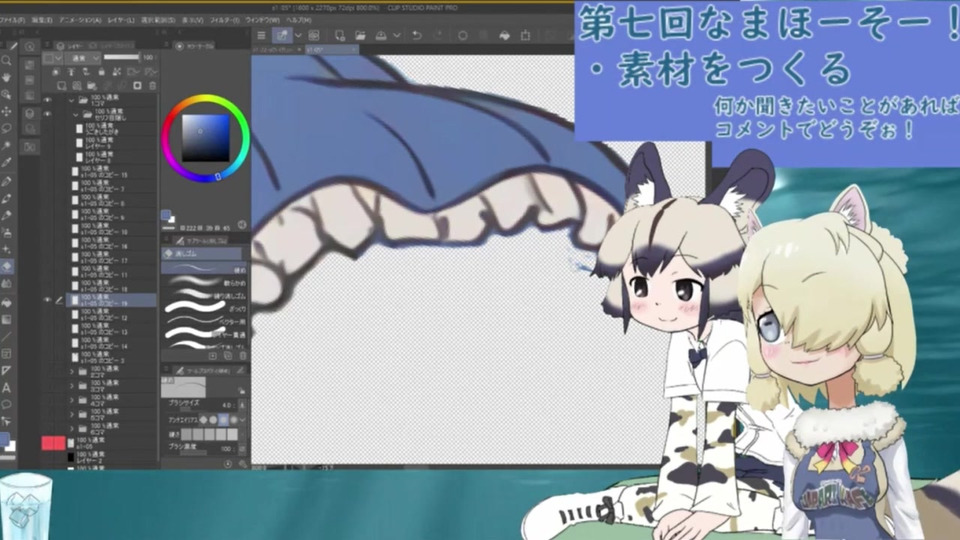960x540 pixels.
Task: Select the highlighted third anti-aliasing option
Action: point(223,419)
